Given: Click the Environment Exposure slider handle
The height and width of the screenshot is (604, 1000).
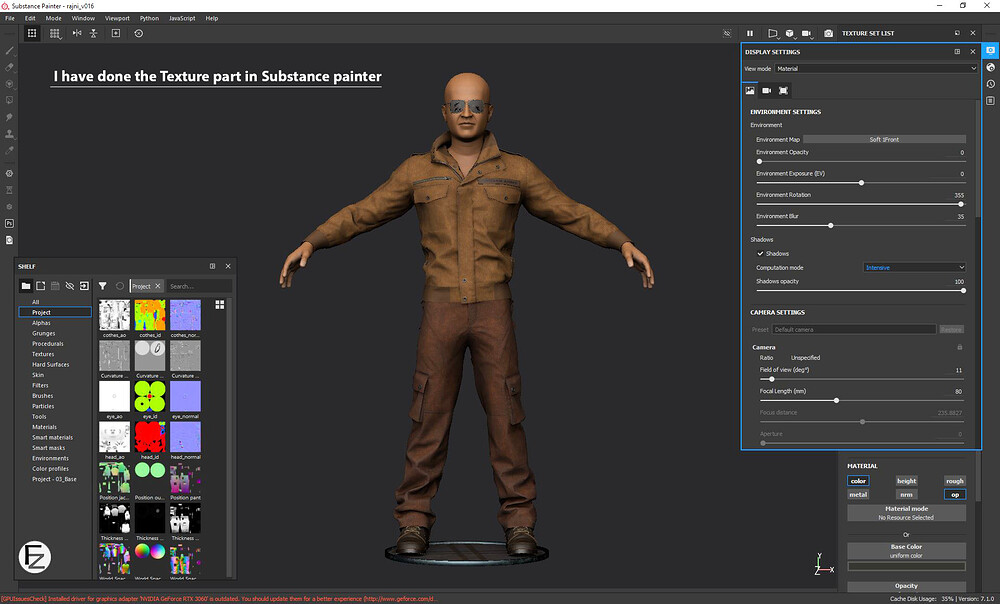Looking at the screenshot, I should [861, 183].
